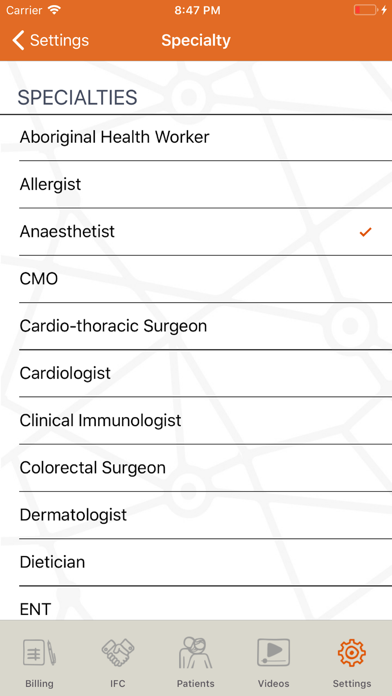Choose Dermatologist from the specialties
Viewport: 392px width, 696px height.
tap(196, 515)
